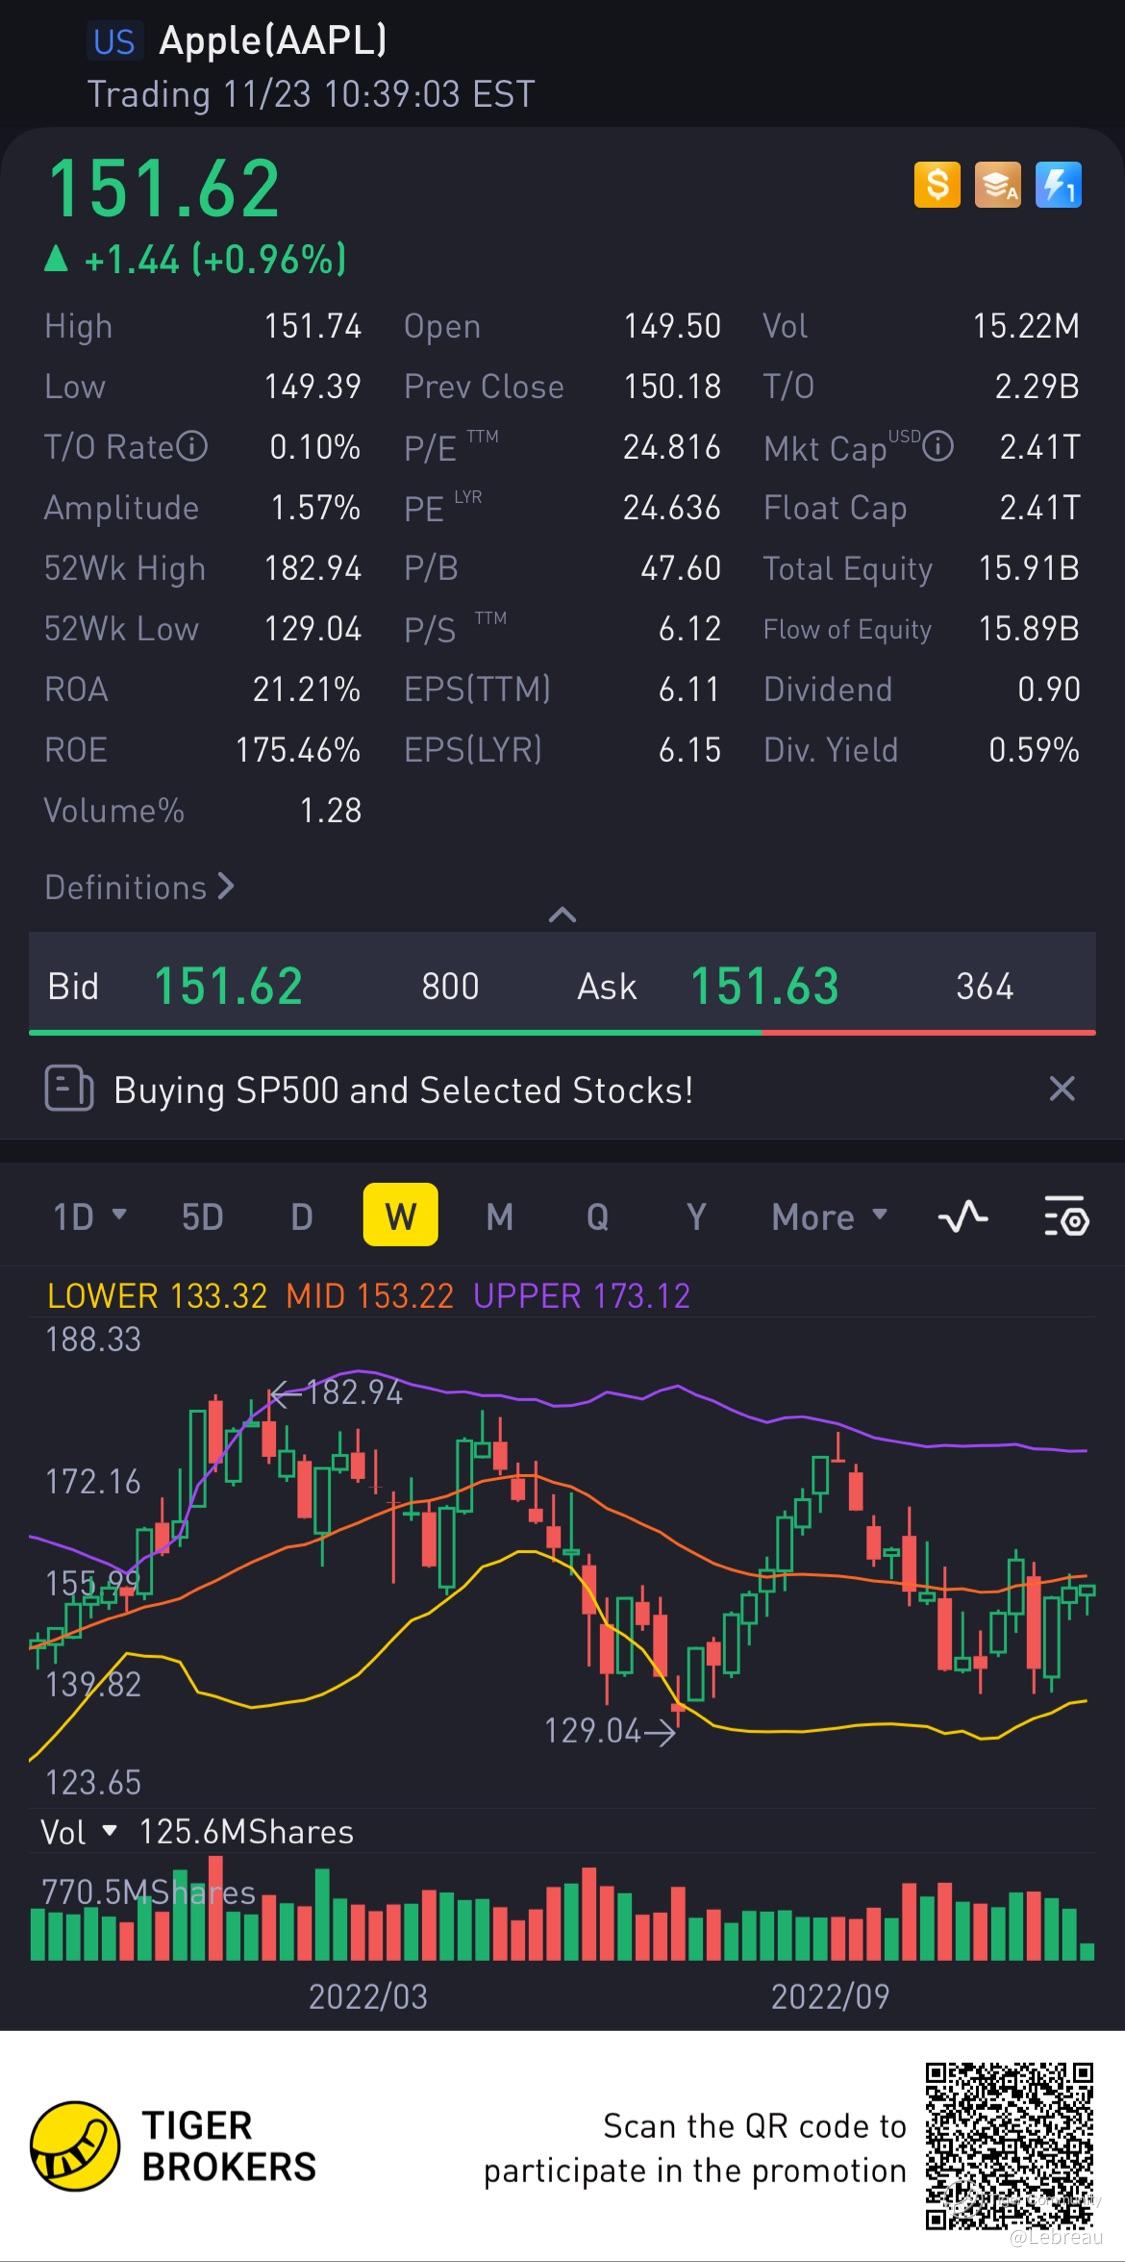Tap the P/B value 47.60
The width and height of the screenshot is (1125, 2262).
click(x=681, y=568)
